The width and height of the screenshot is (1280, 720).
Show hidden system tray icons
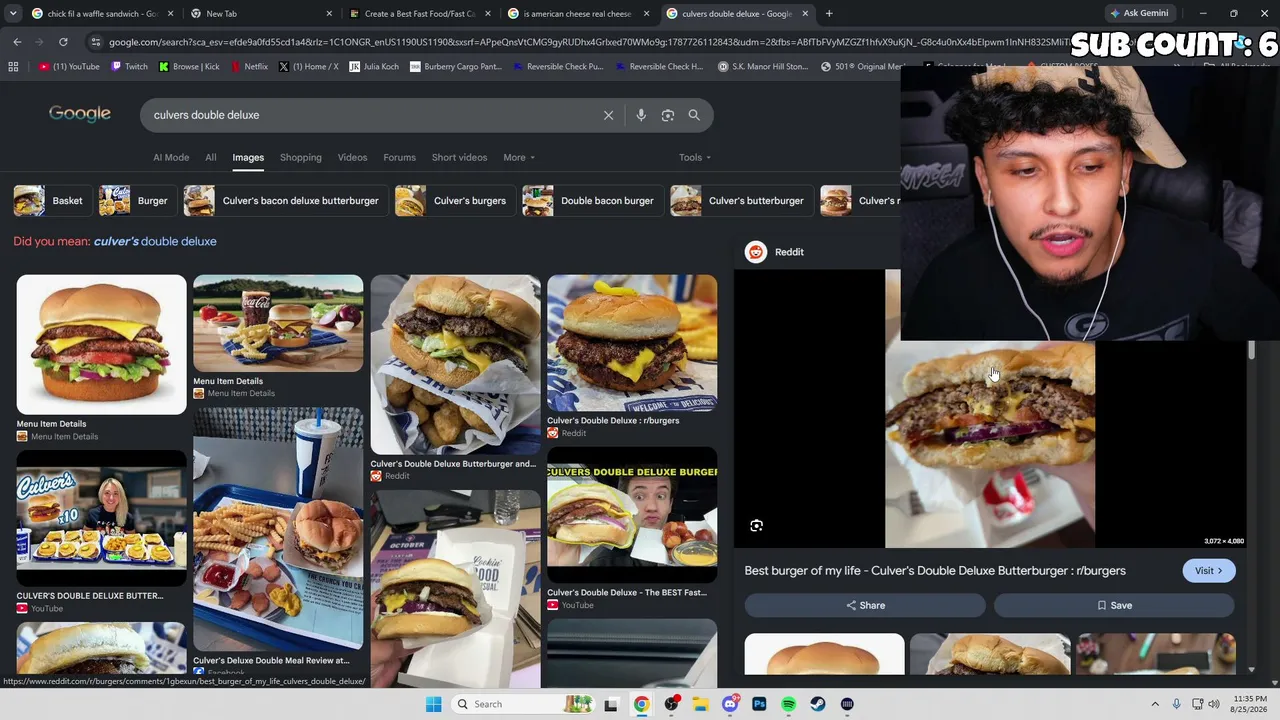[1155, 704]
